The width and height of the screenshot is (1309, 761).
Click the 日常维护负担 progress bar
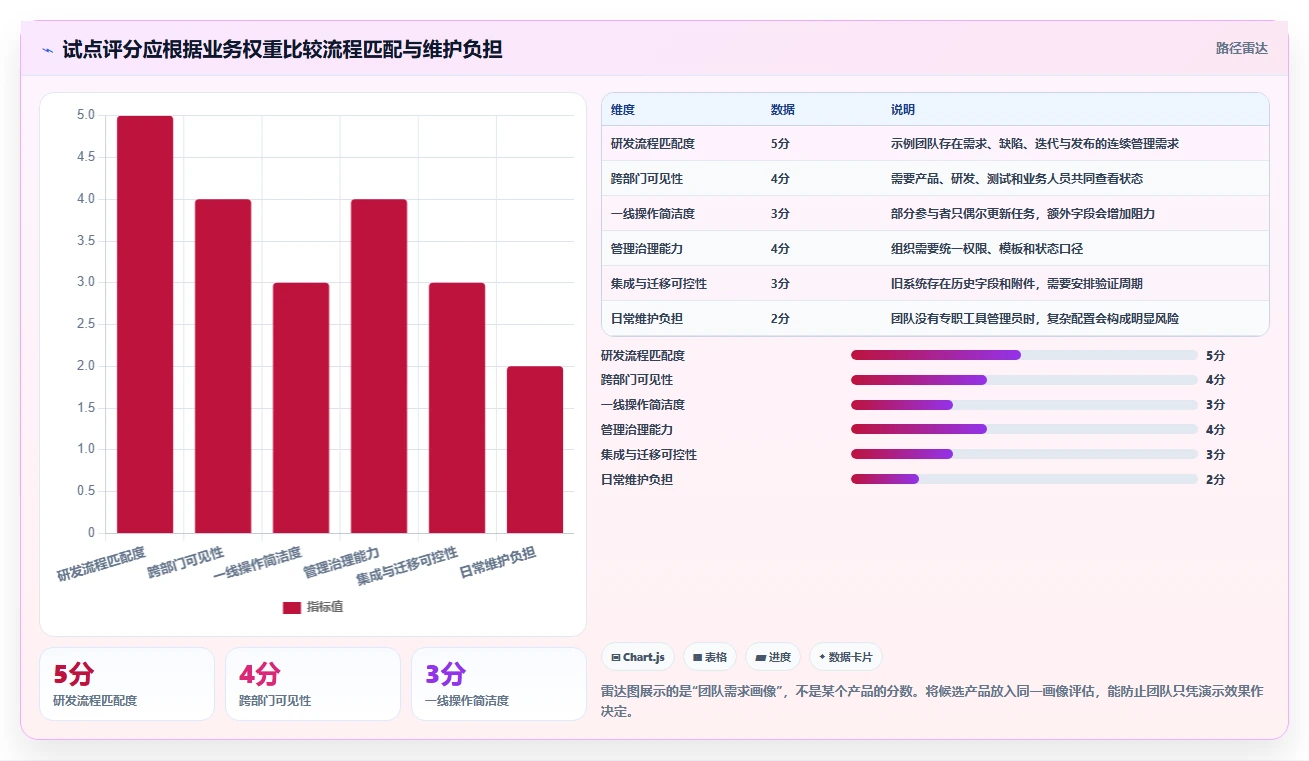coord(1024,479)
